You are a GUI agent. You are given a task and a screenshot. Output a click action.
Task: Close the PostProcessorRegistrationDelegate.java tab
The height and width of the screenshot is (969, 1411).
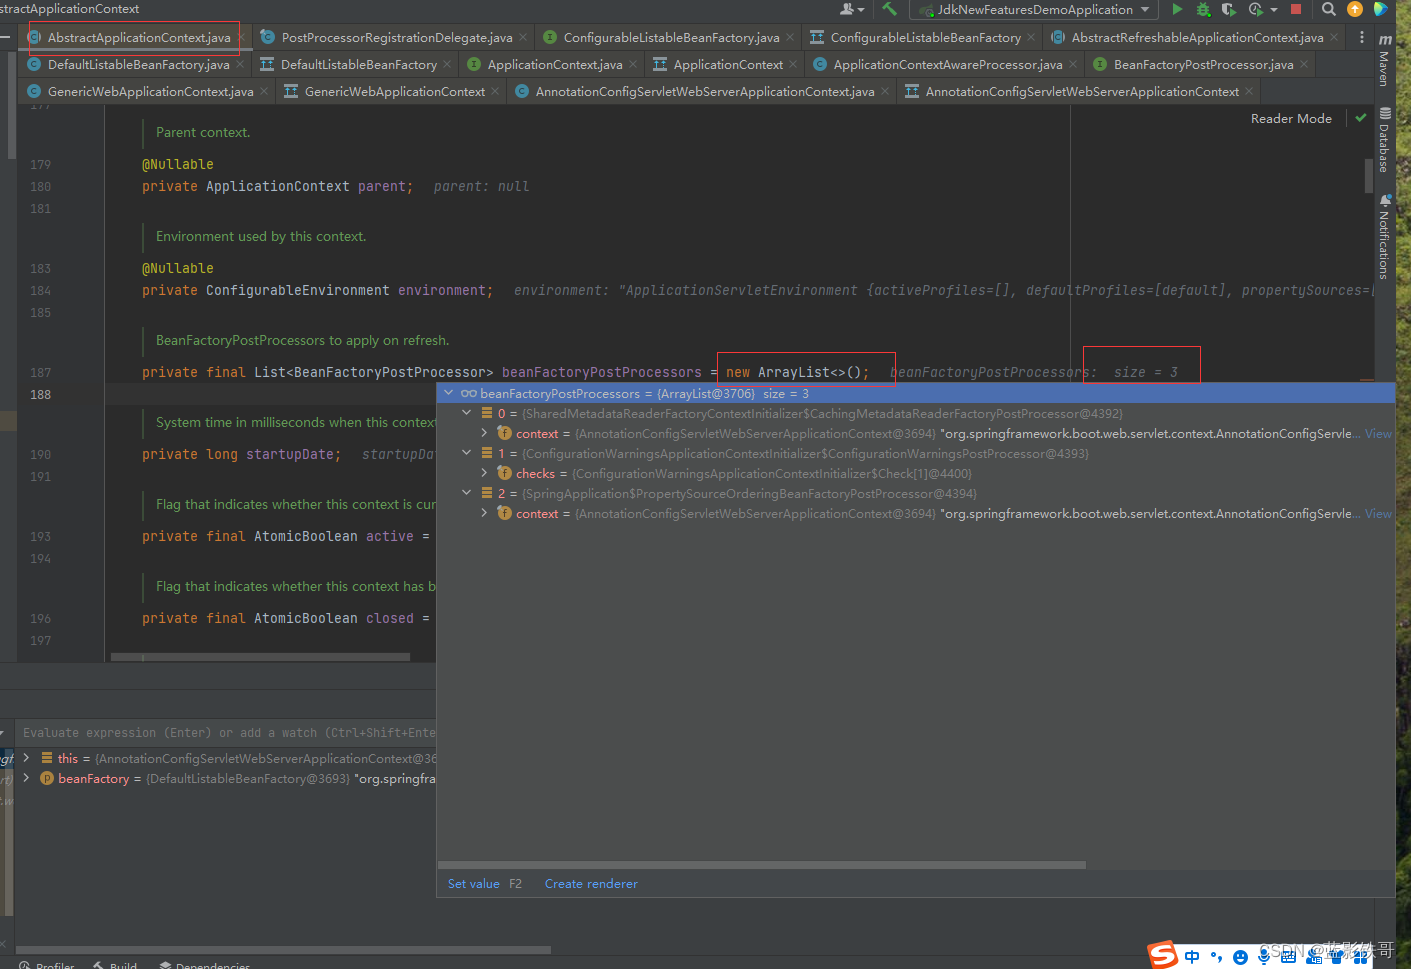coord(523,37)
